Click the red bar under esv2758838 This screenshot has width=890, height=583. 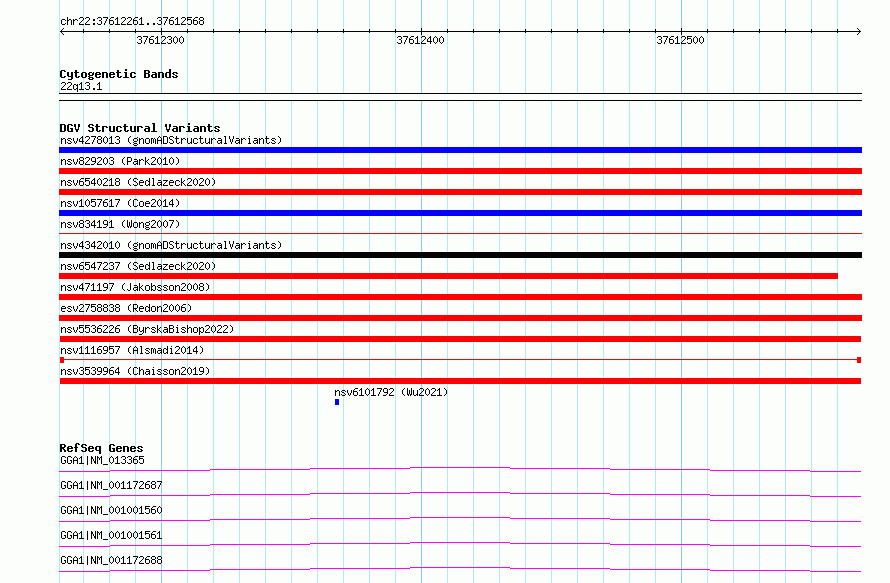coord(460,318)
